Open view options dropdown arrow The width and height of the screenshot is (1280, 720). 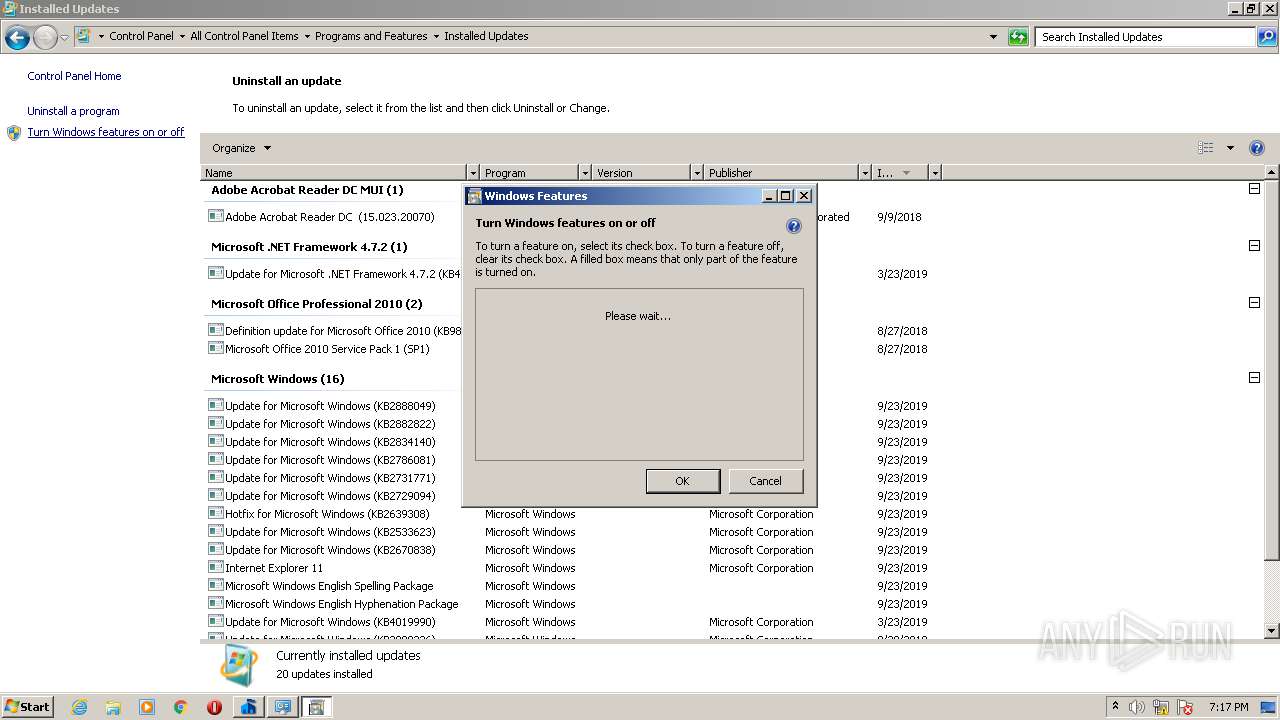1230,148
